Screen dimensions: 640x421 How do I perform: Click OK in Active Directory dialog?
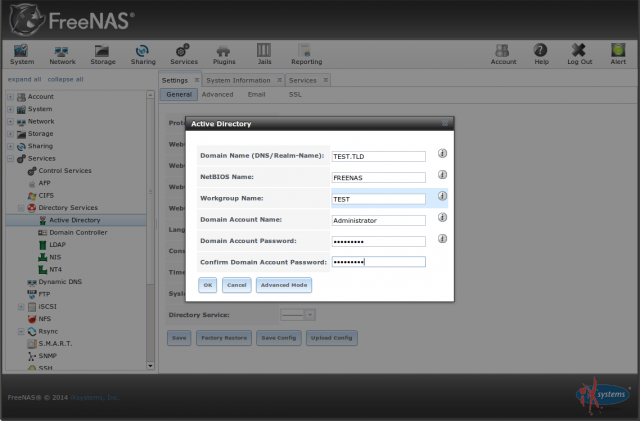(x=207, y=285)
